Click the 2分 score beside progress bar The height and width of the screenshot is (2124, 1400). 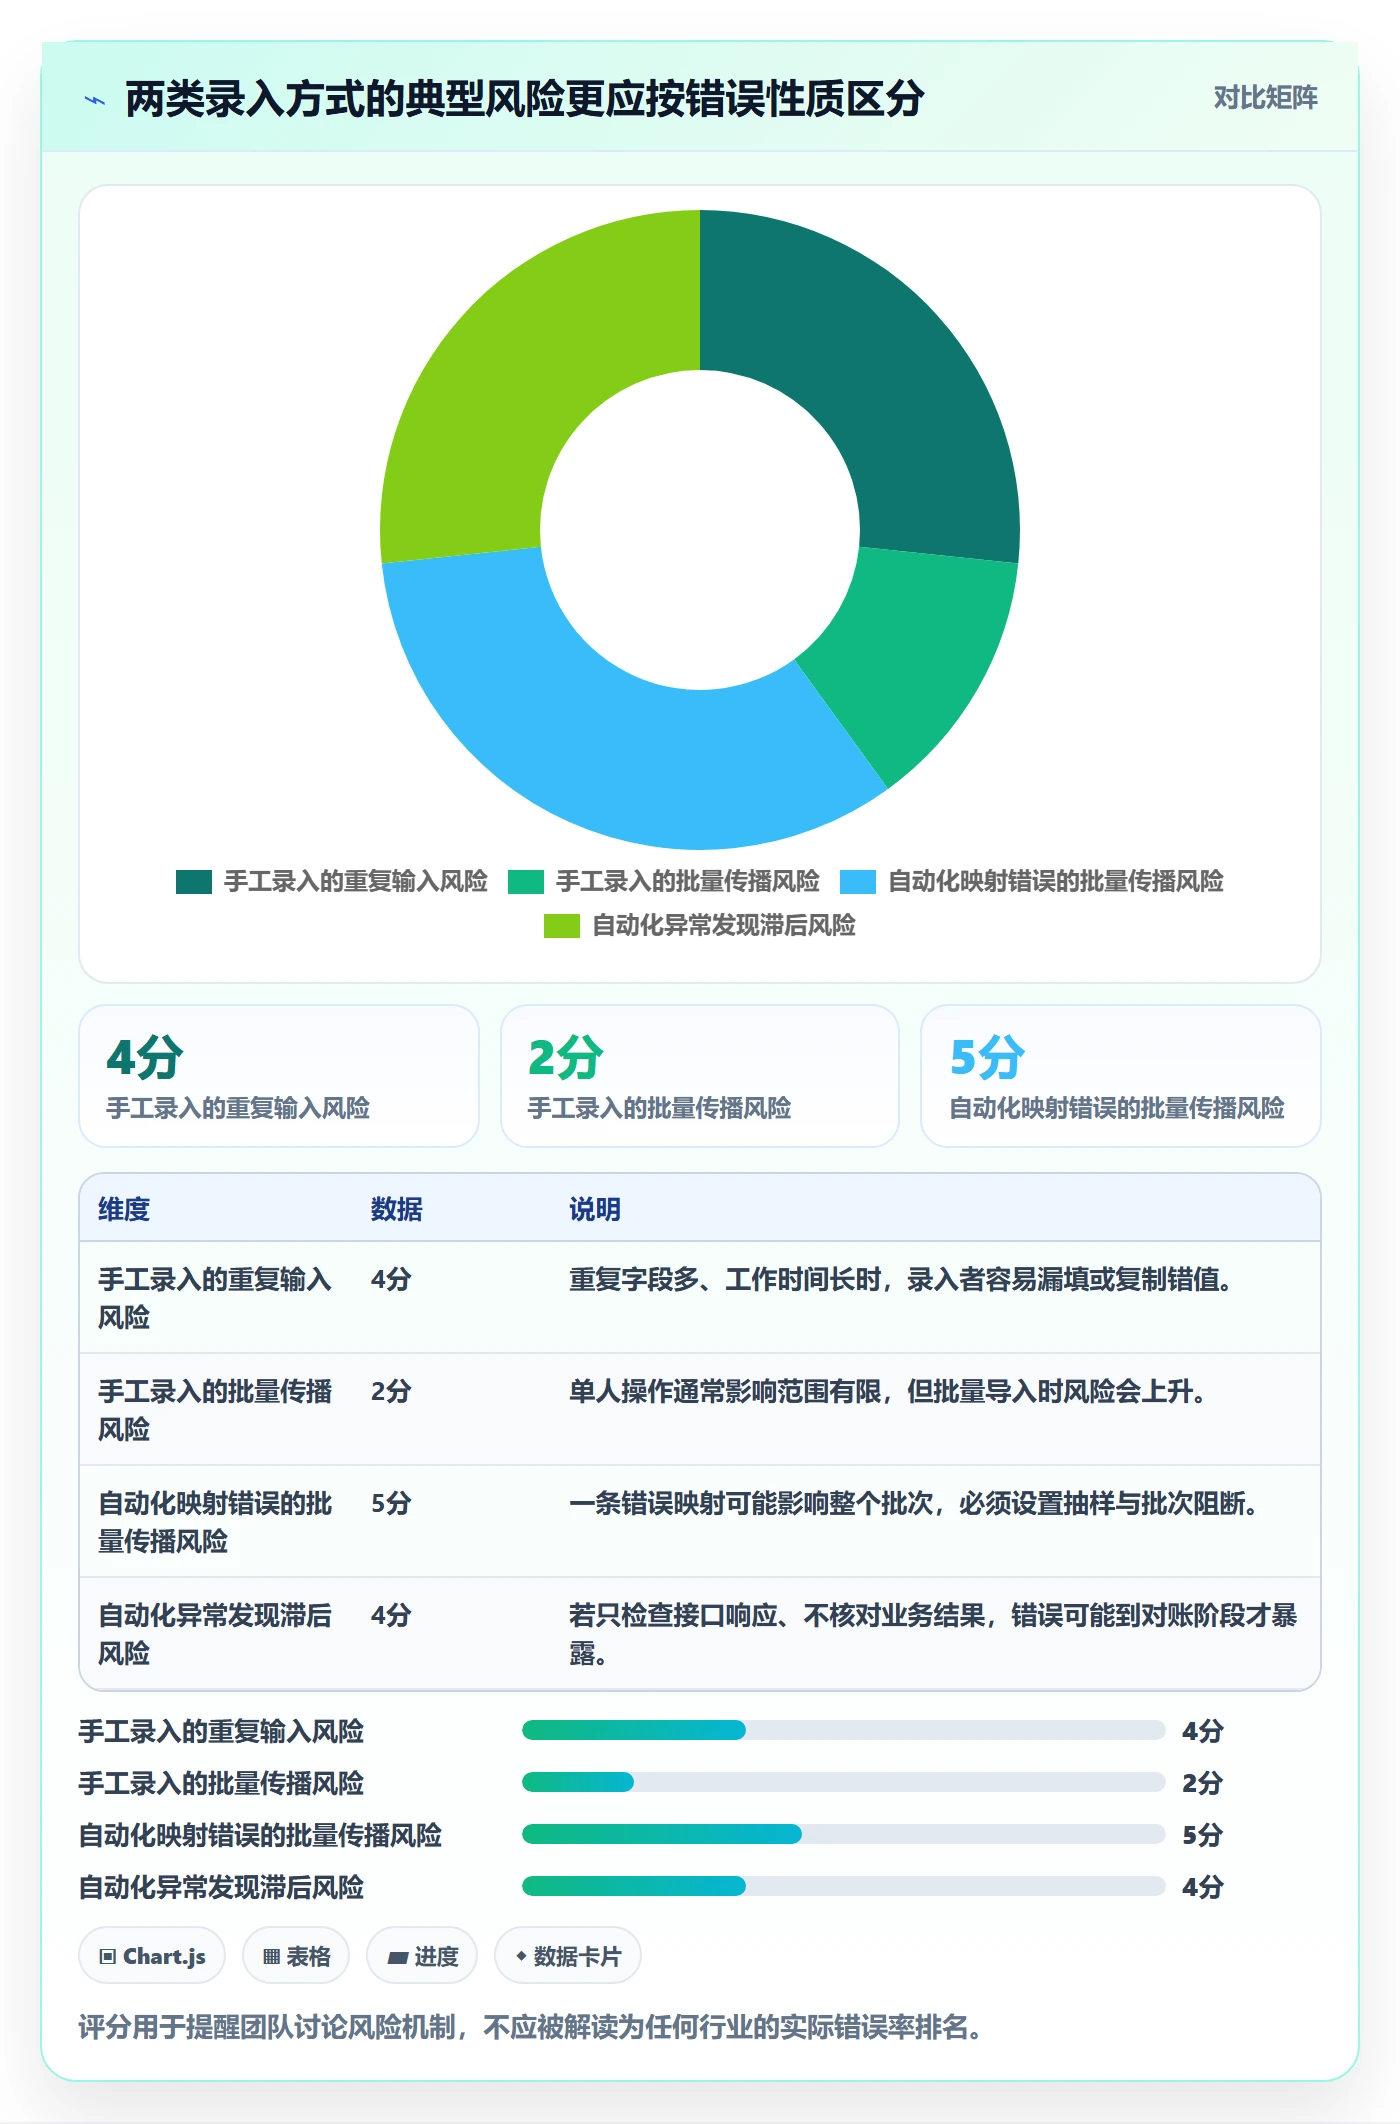click(1203, 1783)
